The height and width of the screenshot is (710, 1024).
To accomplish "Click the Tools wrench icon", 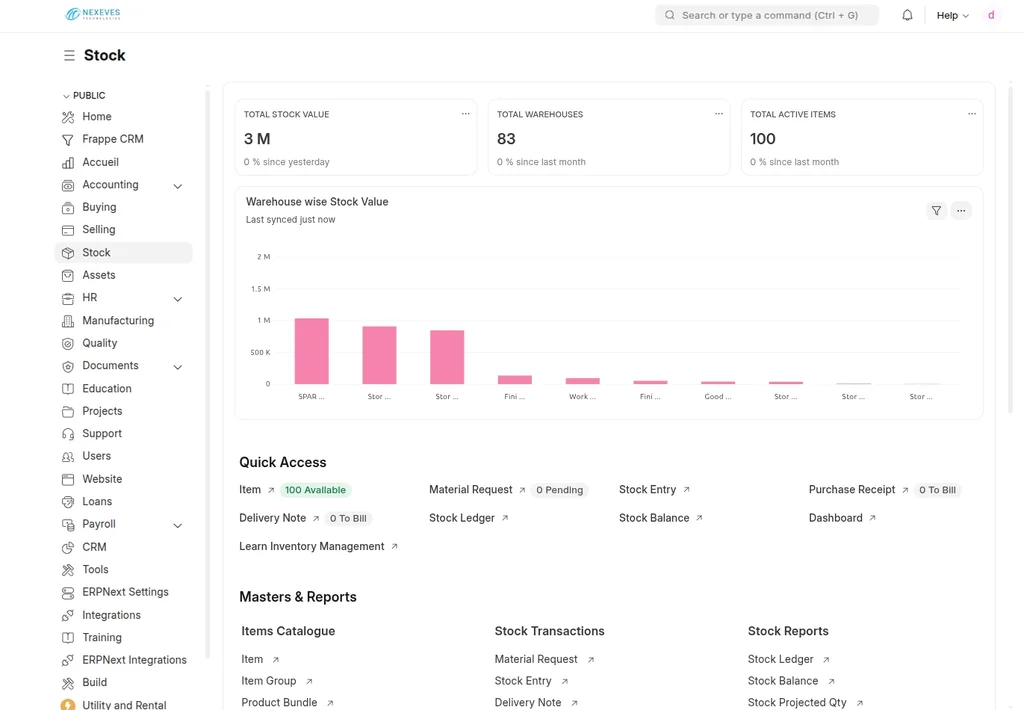I will (68, 570).
